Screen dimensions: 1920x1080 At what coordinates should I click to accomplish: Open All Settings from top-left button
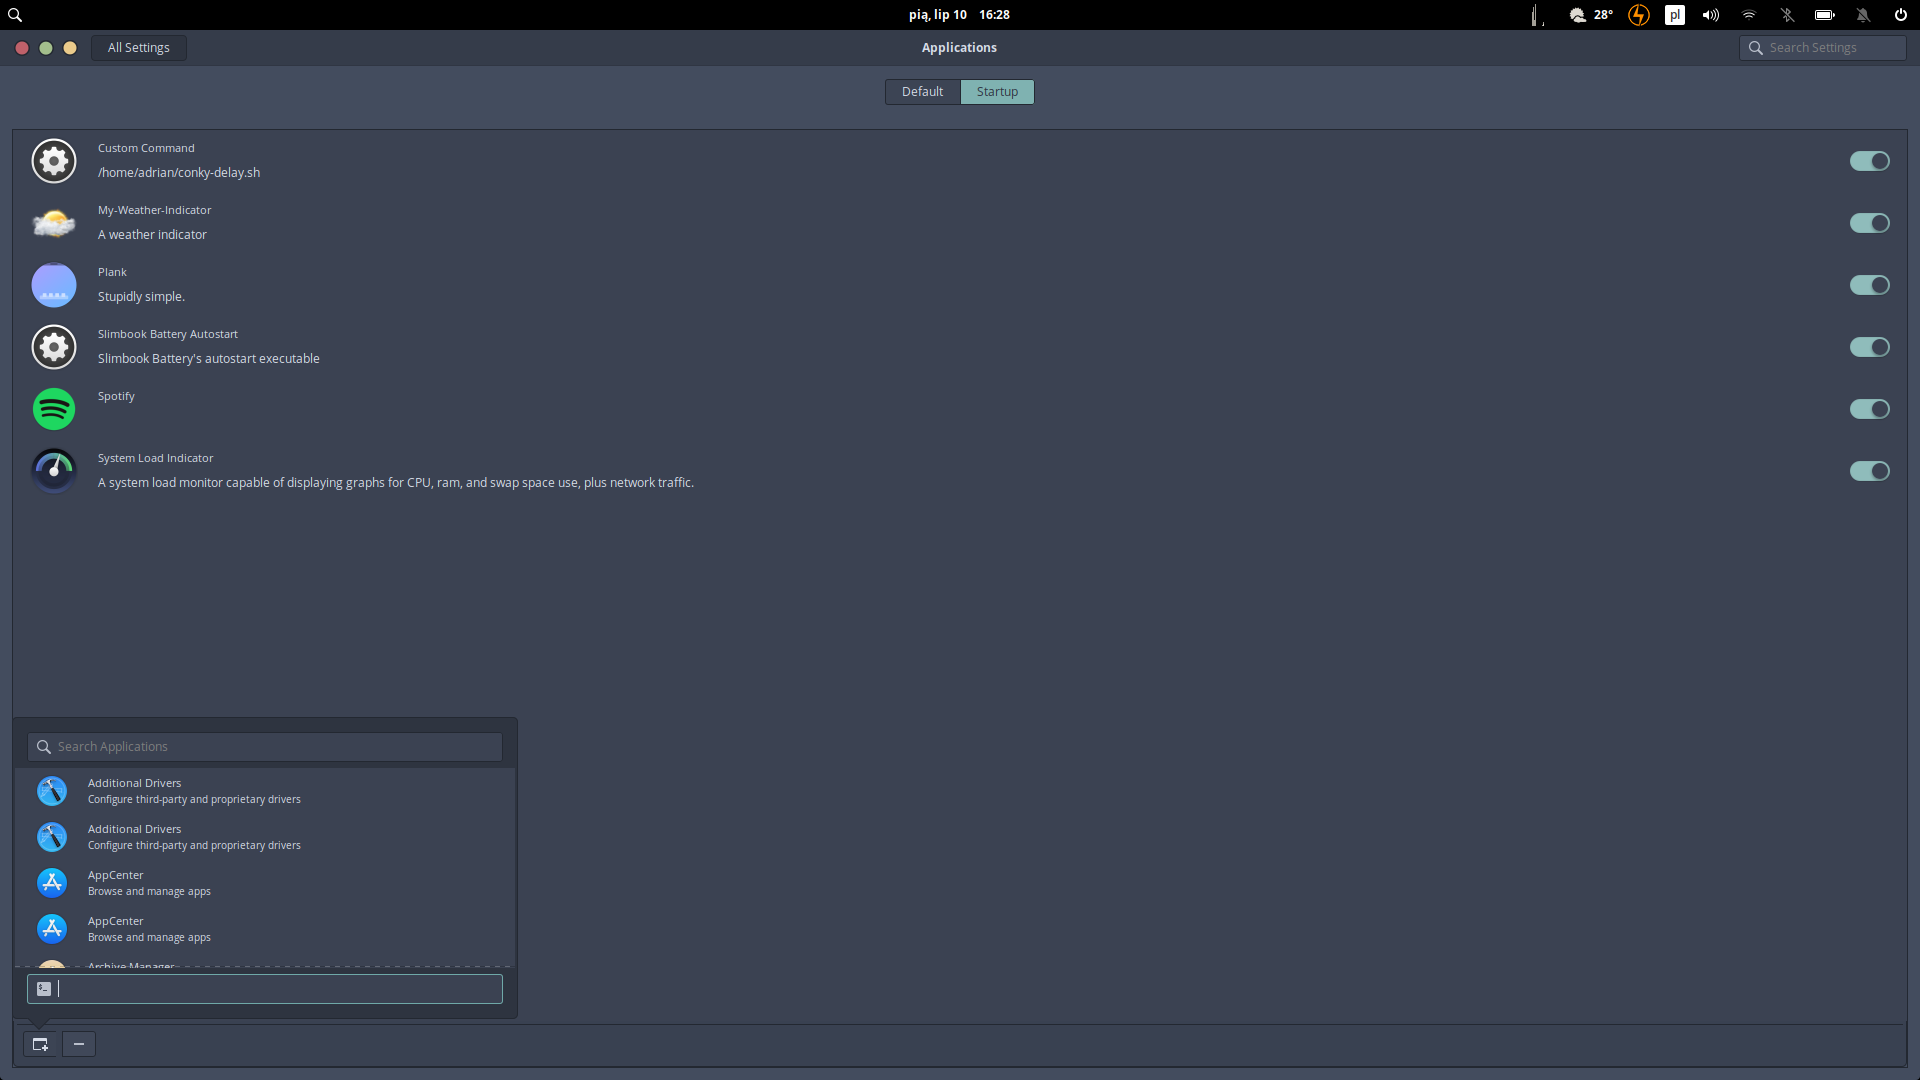138,47
